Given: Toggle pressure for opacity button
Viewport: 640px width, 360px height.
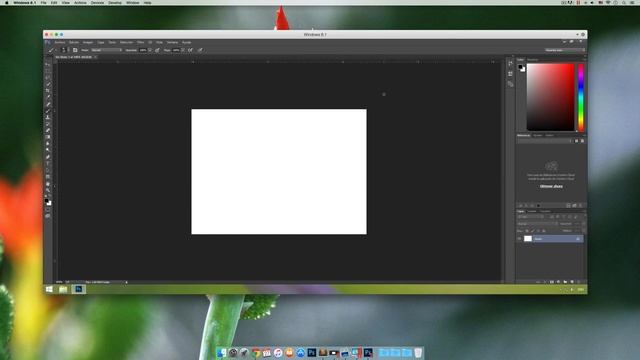Looking at the screenshot, I should (x=157, y=50).
